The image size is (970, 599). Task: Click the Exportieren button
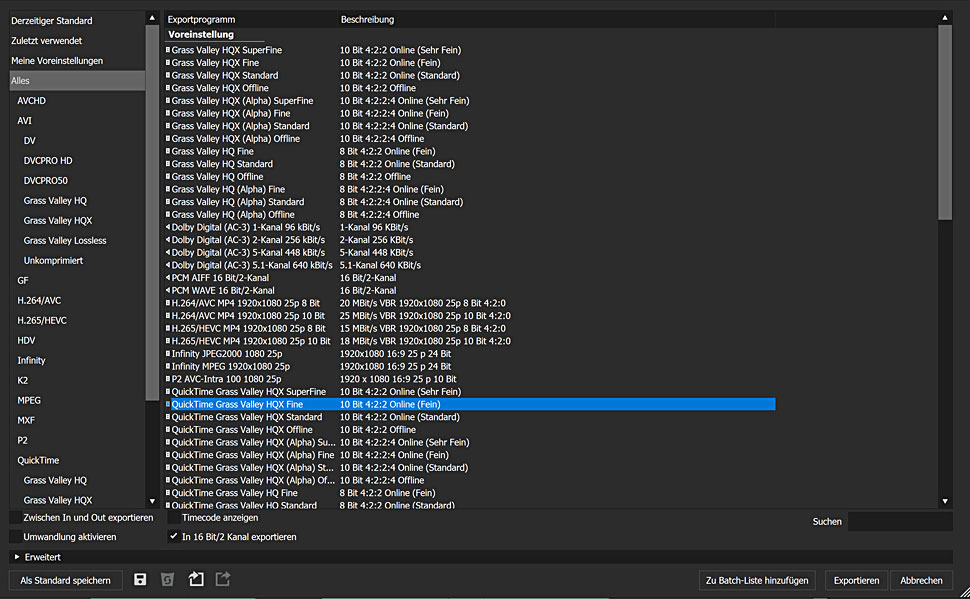[x=856, y=580]
